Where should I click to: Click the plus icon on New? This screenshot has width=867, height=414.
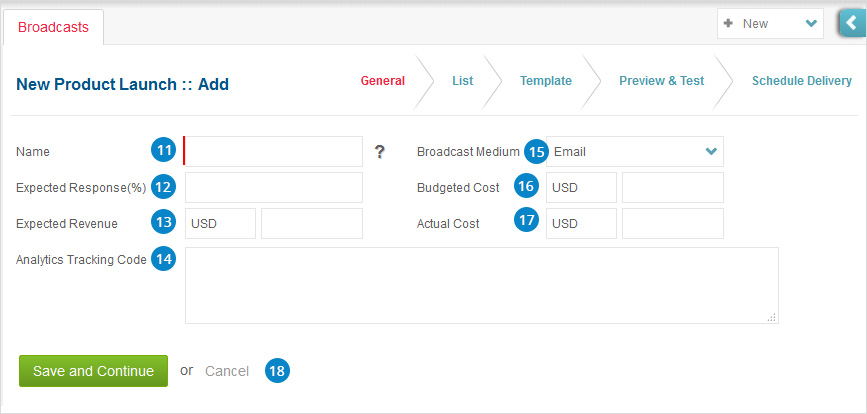point(728,23)
